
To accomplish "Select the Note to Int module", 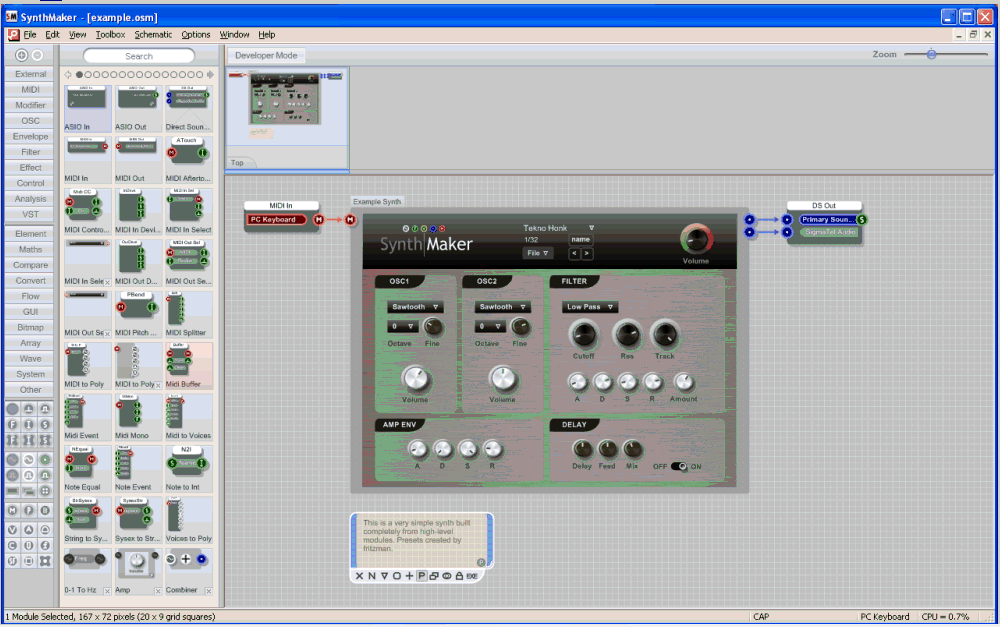I will click(x=188, y=469).
